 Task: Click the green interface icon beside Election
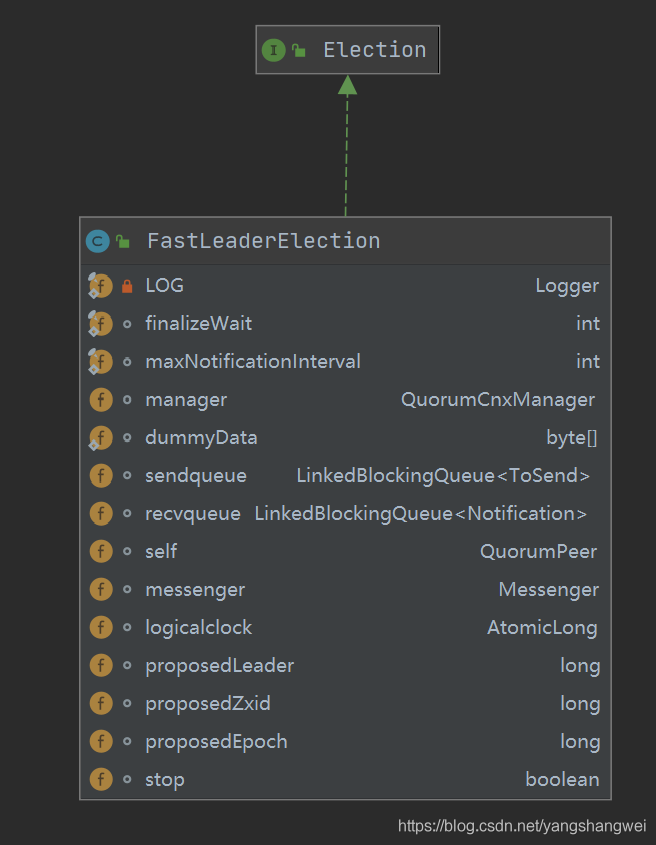click(273, 50)
